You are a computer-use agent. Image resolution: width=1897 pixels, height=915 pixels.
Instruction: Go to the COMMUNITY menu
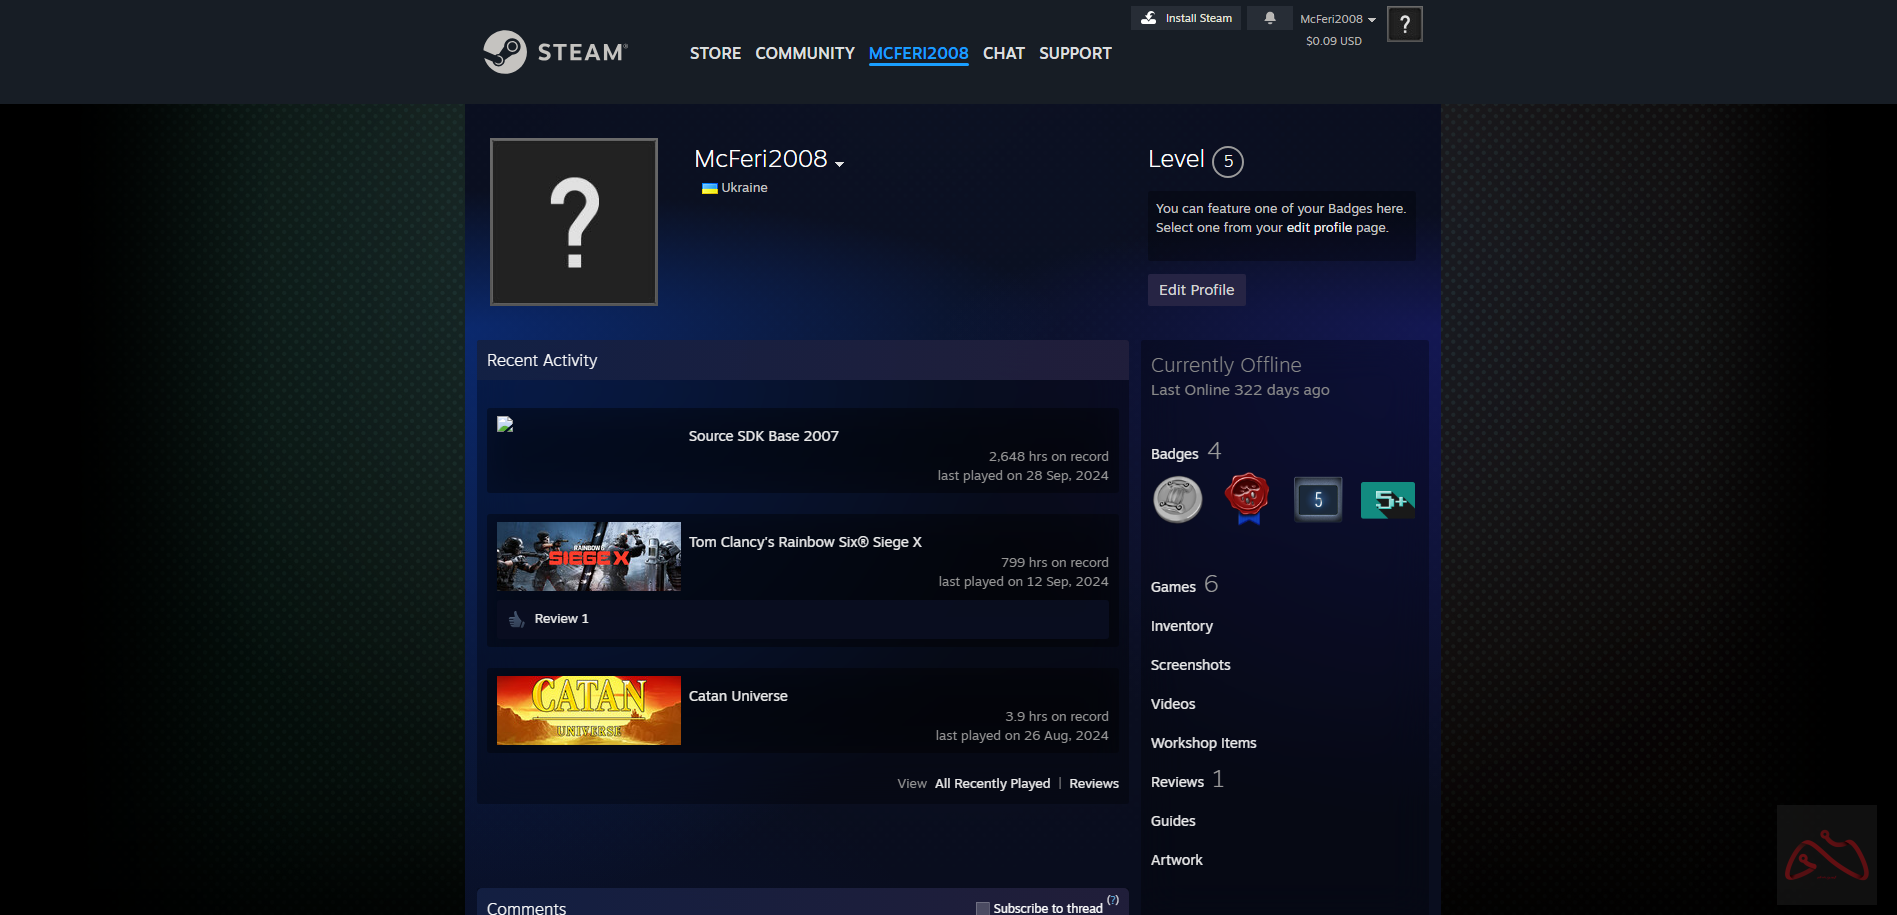(804, 53)
